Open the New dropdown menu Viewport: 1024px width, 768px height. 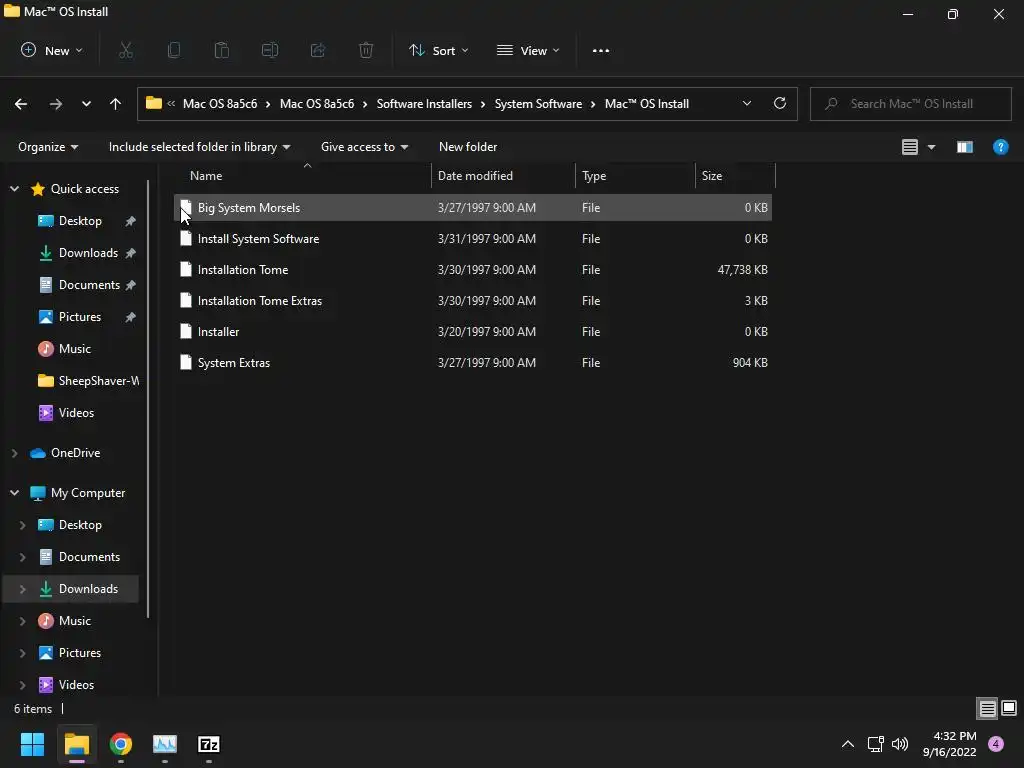click(52, 50)
